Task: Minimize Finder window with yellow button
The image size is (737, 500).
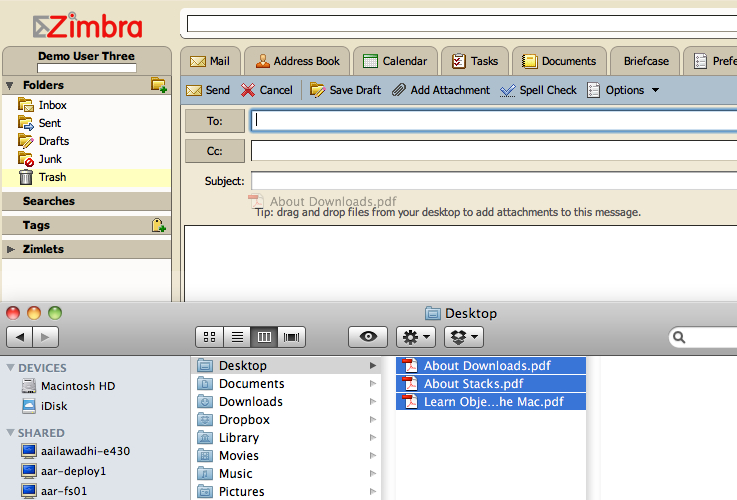Action: (x=34, y=313)
